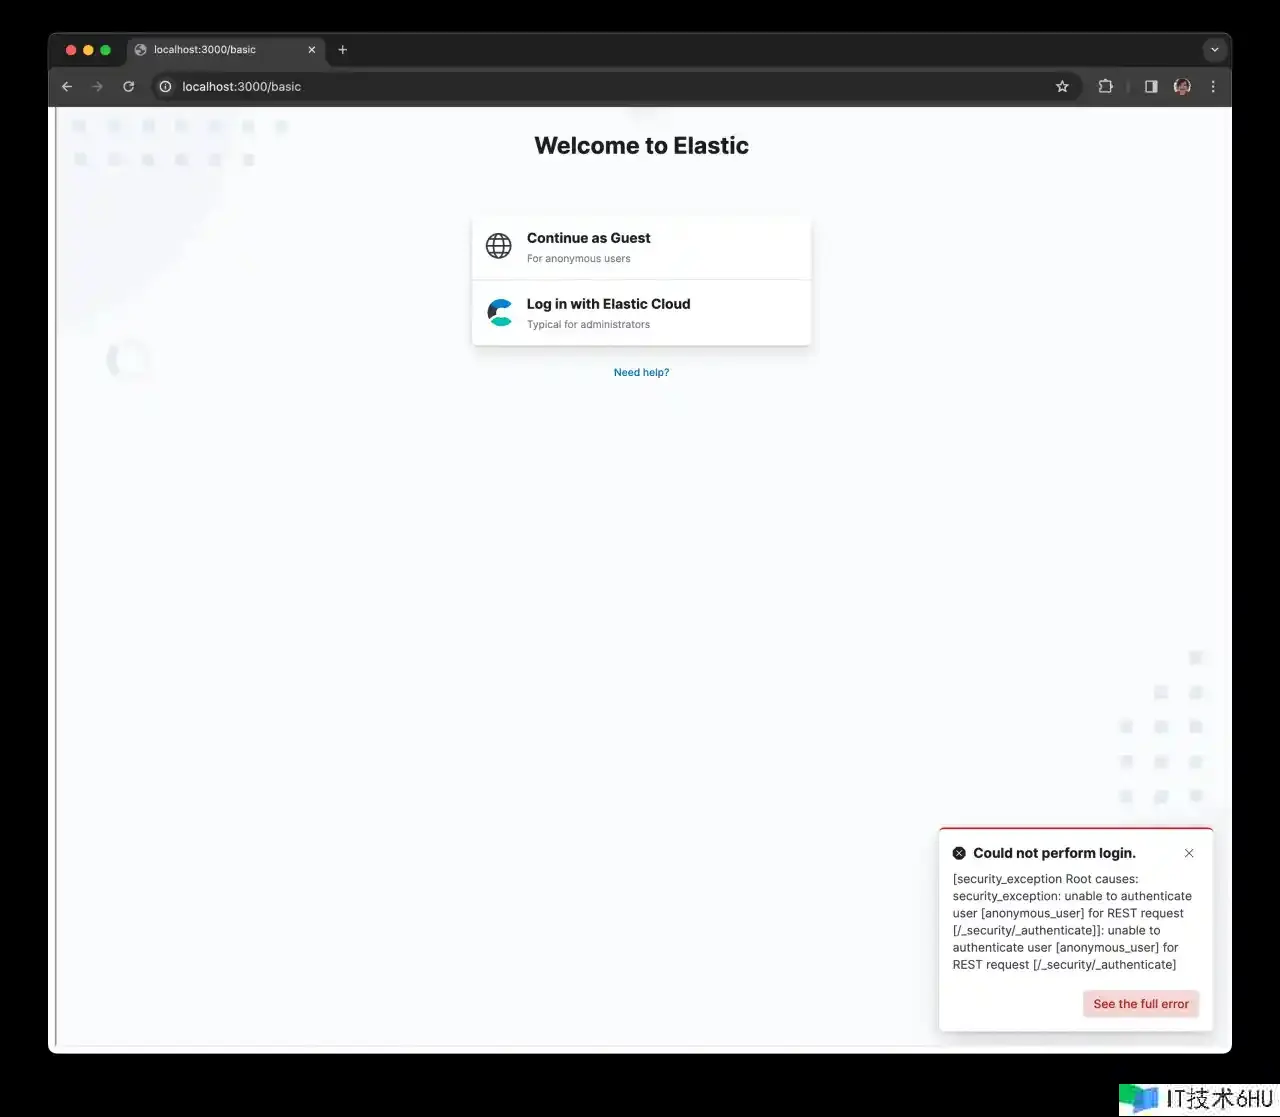Image resolution: width=1280 pixels, height=1117 pixels.
Task: Click the address bar URL field
Action: pyautogui.click(x=610, y=87)
